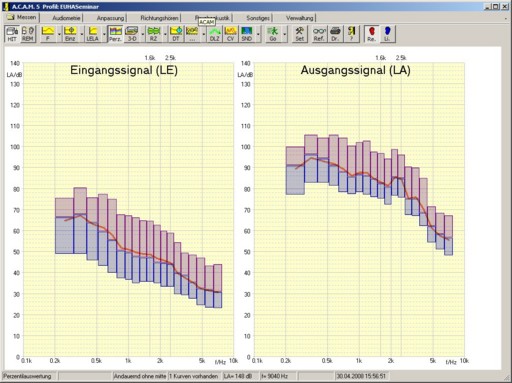
Task: Open the small arrow at menu bar's right end
Action: 506,19
